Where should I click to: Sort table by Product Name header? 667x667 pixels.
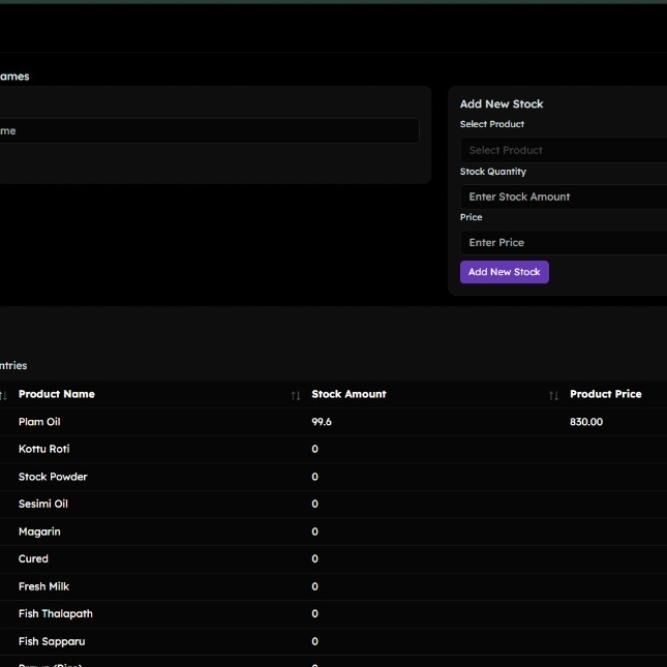point(57,394)
